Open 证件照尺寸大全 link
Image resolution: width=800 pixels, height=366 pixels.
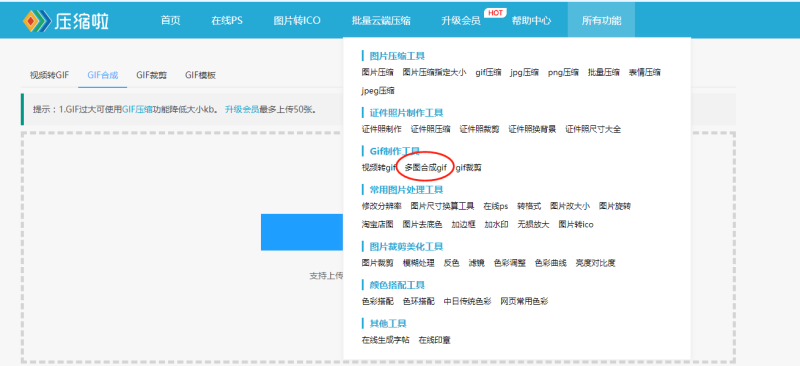(593, 129)
